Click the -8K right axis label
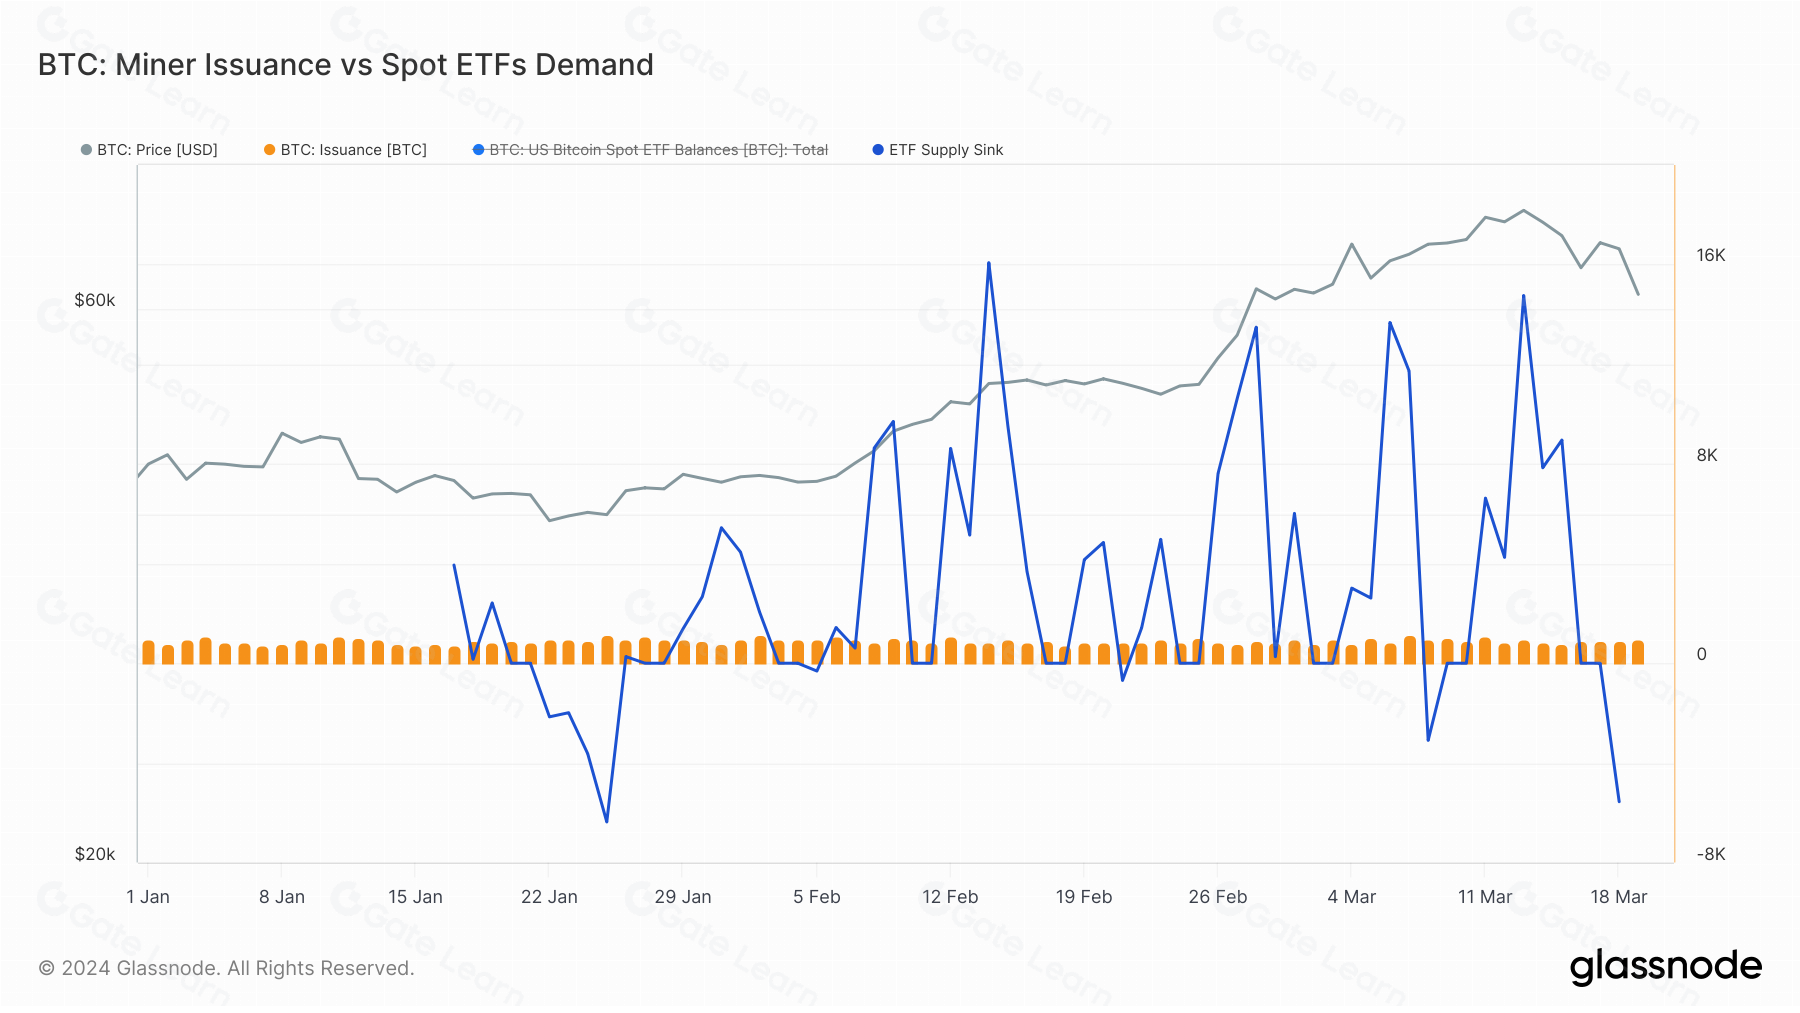This screenshot has height=1013, width=1800. click(1710, 854)
